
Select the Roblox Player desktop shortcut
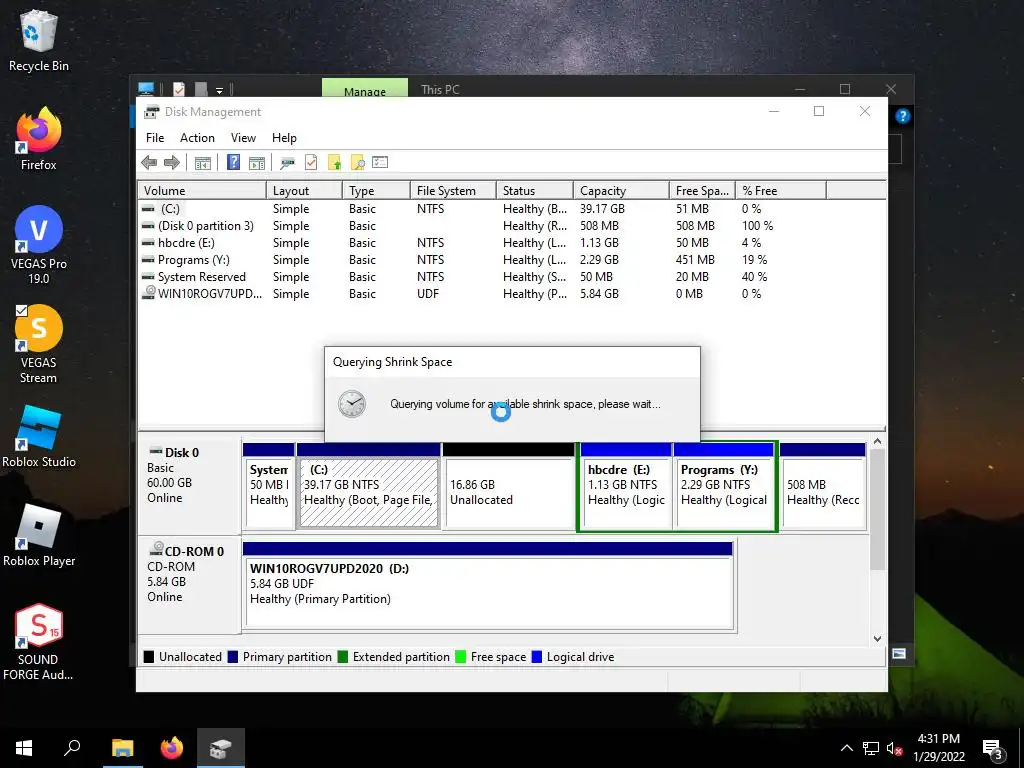(39, 536)
